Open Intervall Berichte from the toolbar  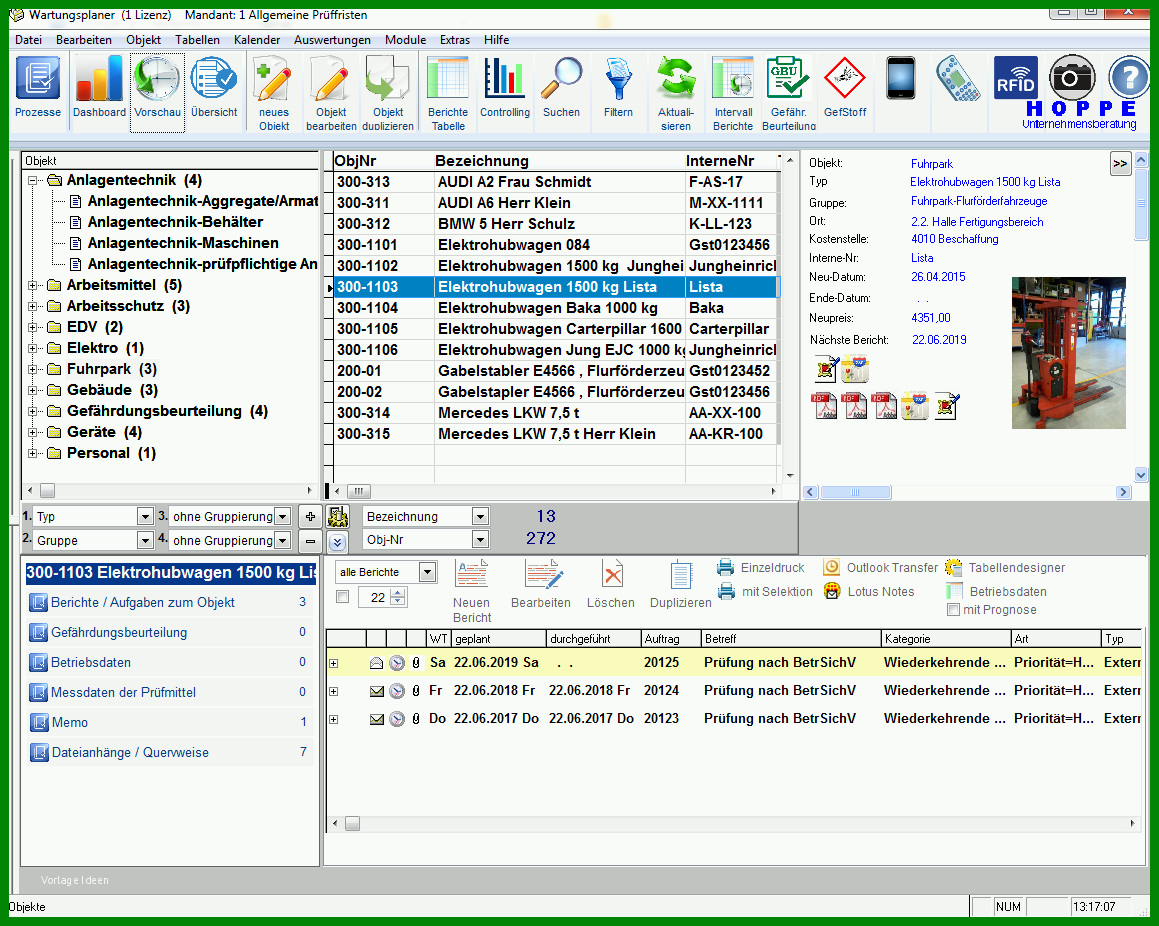point(733,95)
